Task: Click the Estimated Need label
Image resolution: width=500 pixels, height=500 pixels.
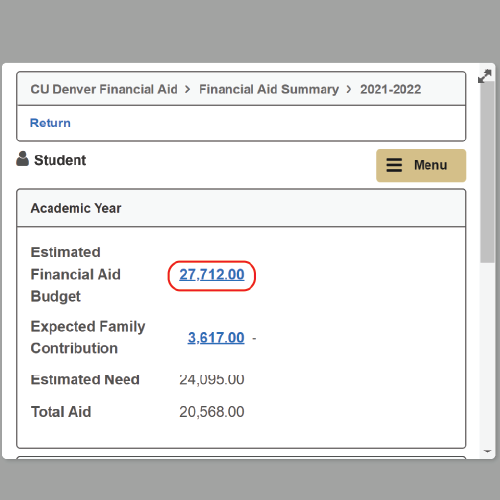Action: 85,380
